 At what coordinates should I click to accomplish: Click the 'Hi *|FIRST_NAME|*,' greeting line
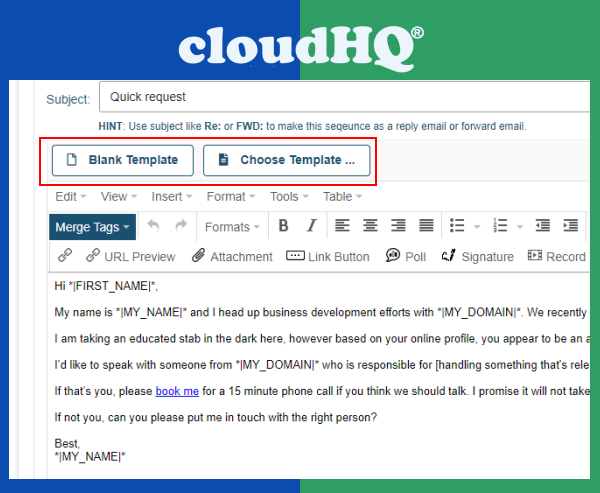(106, 286)
